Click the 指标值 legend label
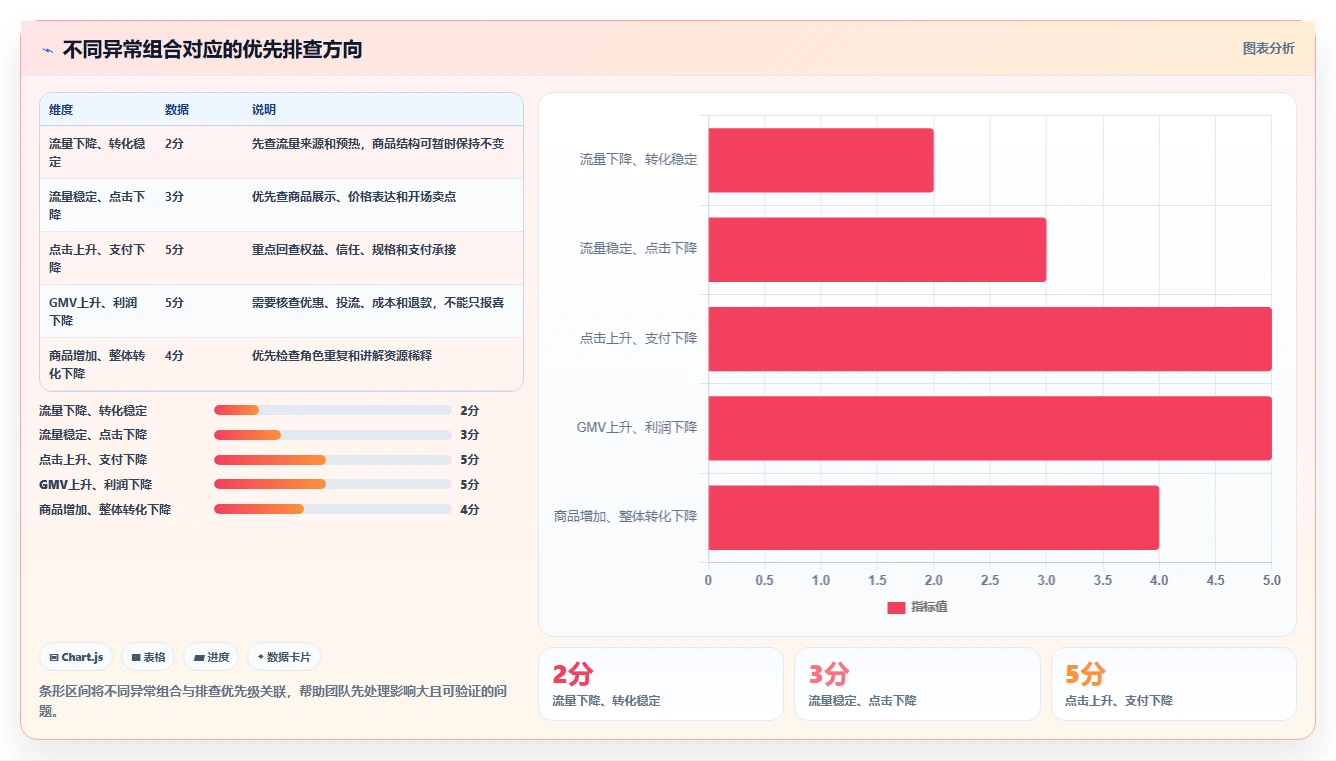Image resolution: width=1336 pixels, height=761 pixels. click(x=929, y=607)
